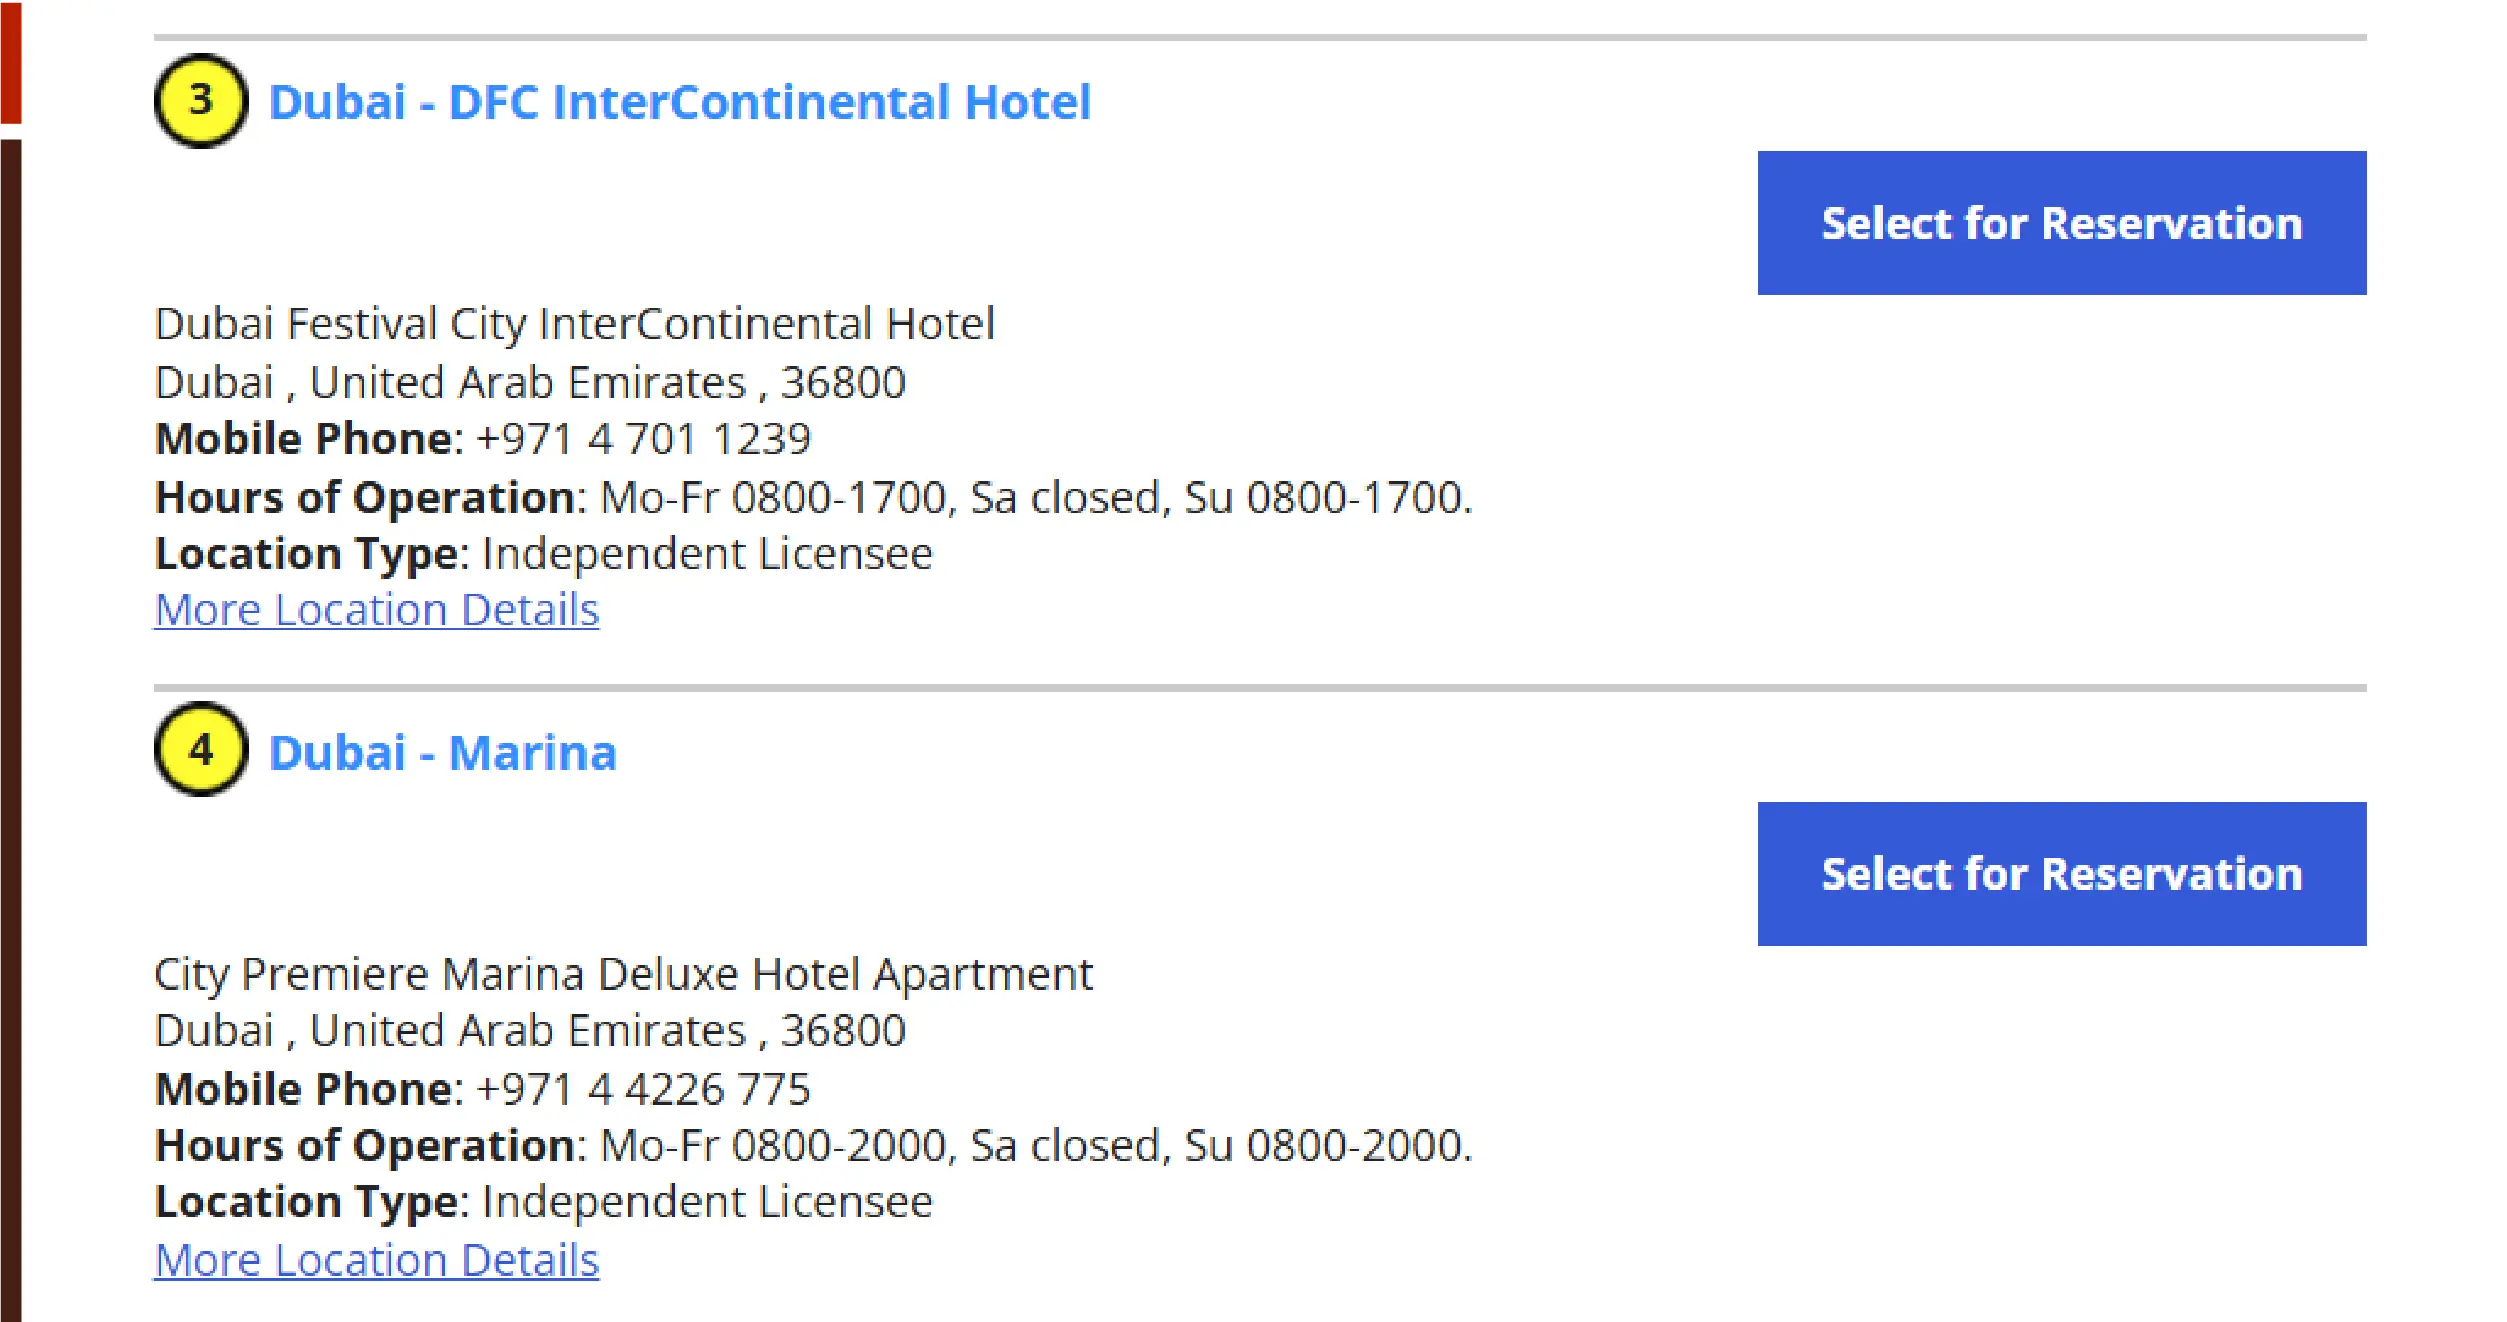Select DFC InterContinental Hotel for reservation
The height and width of the screenshot is (1322, 2507).
point(2061,223)
